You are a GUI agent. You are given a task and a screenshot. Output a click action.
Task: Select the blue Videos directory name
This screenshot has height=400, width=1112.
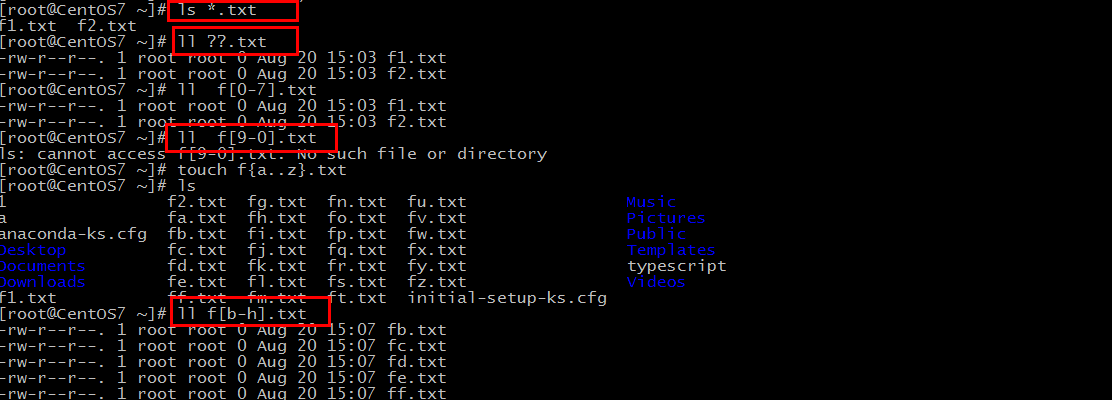coord(656,282)
